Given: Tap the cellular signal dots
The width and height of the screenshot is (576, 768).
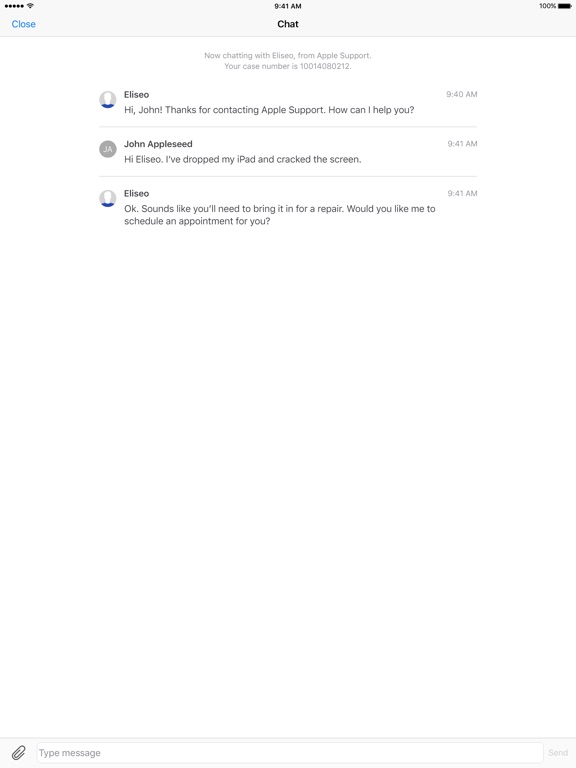Looking at the screenshot, I should pyautogui.click(x=14, y=6).
